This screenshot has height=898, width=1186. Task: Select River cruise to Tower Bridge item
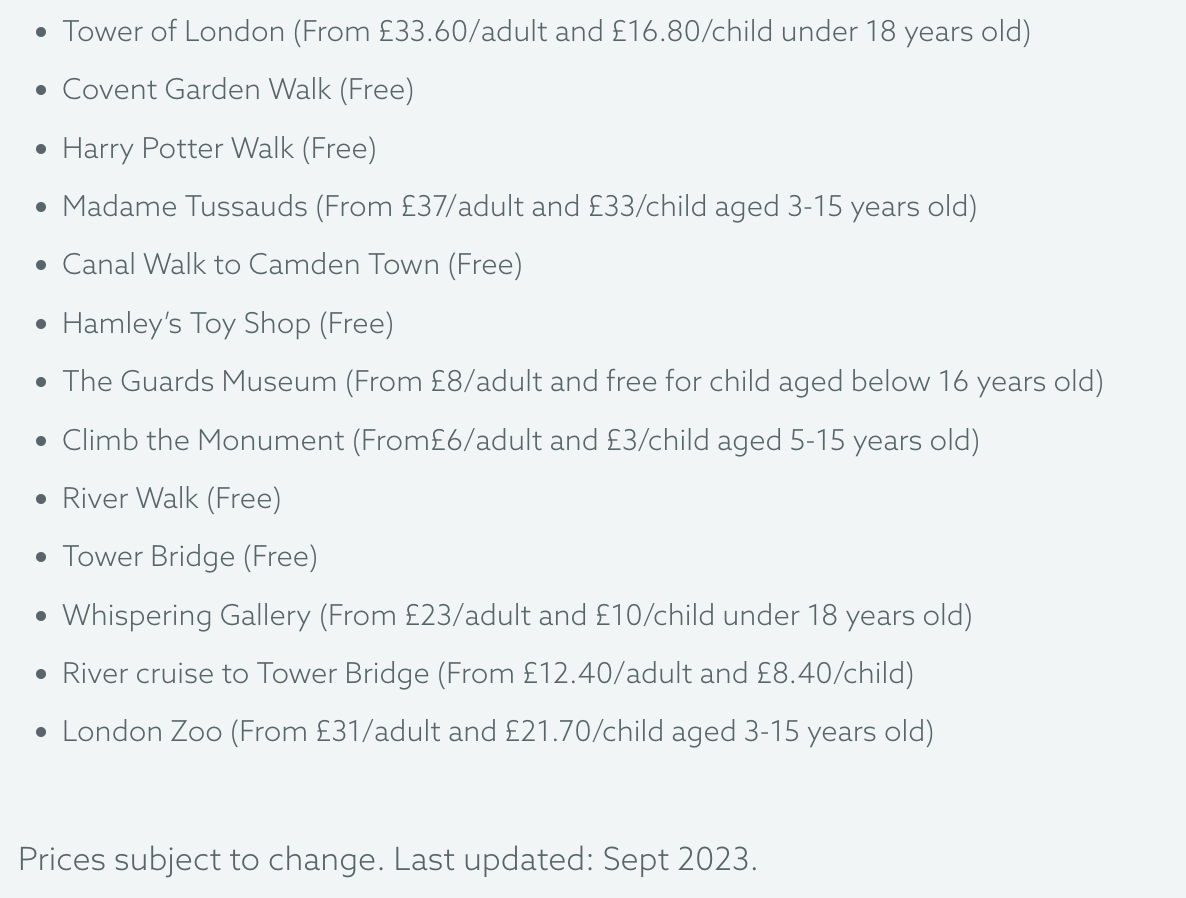(x=488, y=674)
